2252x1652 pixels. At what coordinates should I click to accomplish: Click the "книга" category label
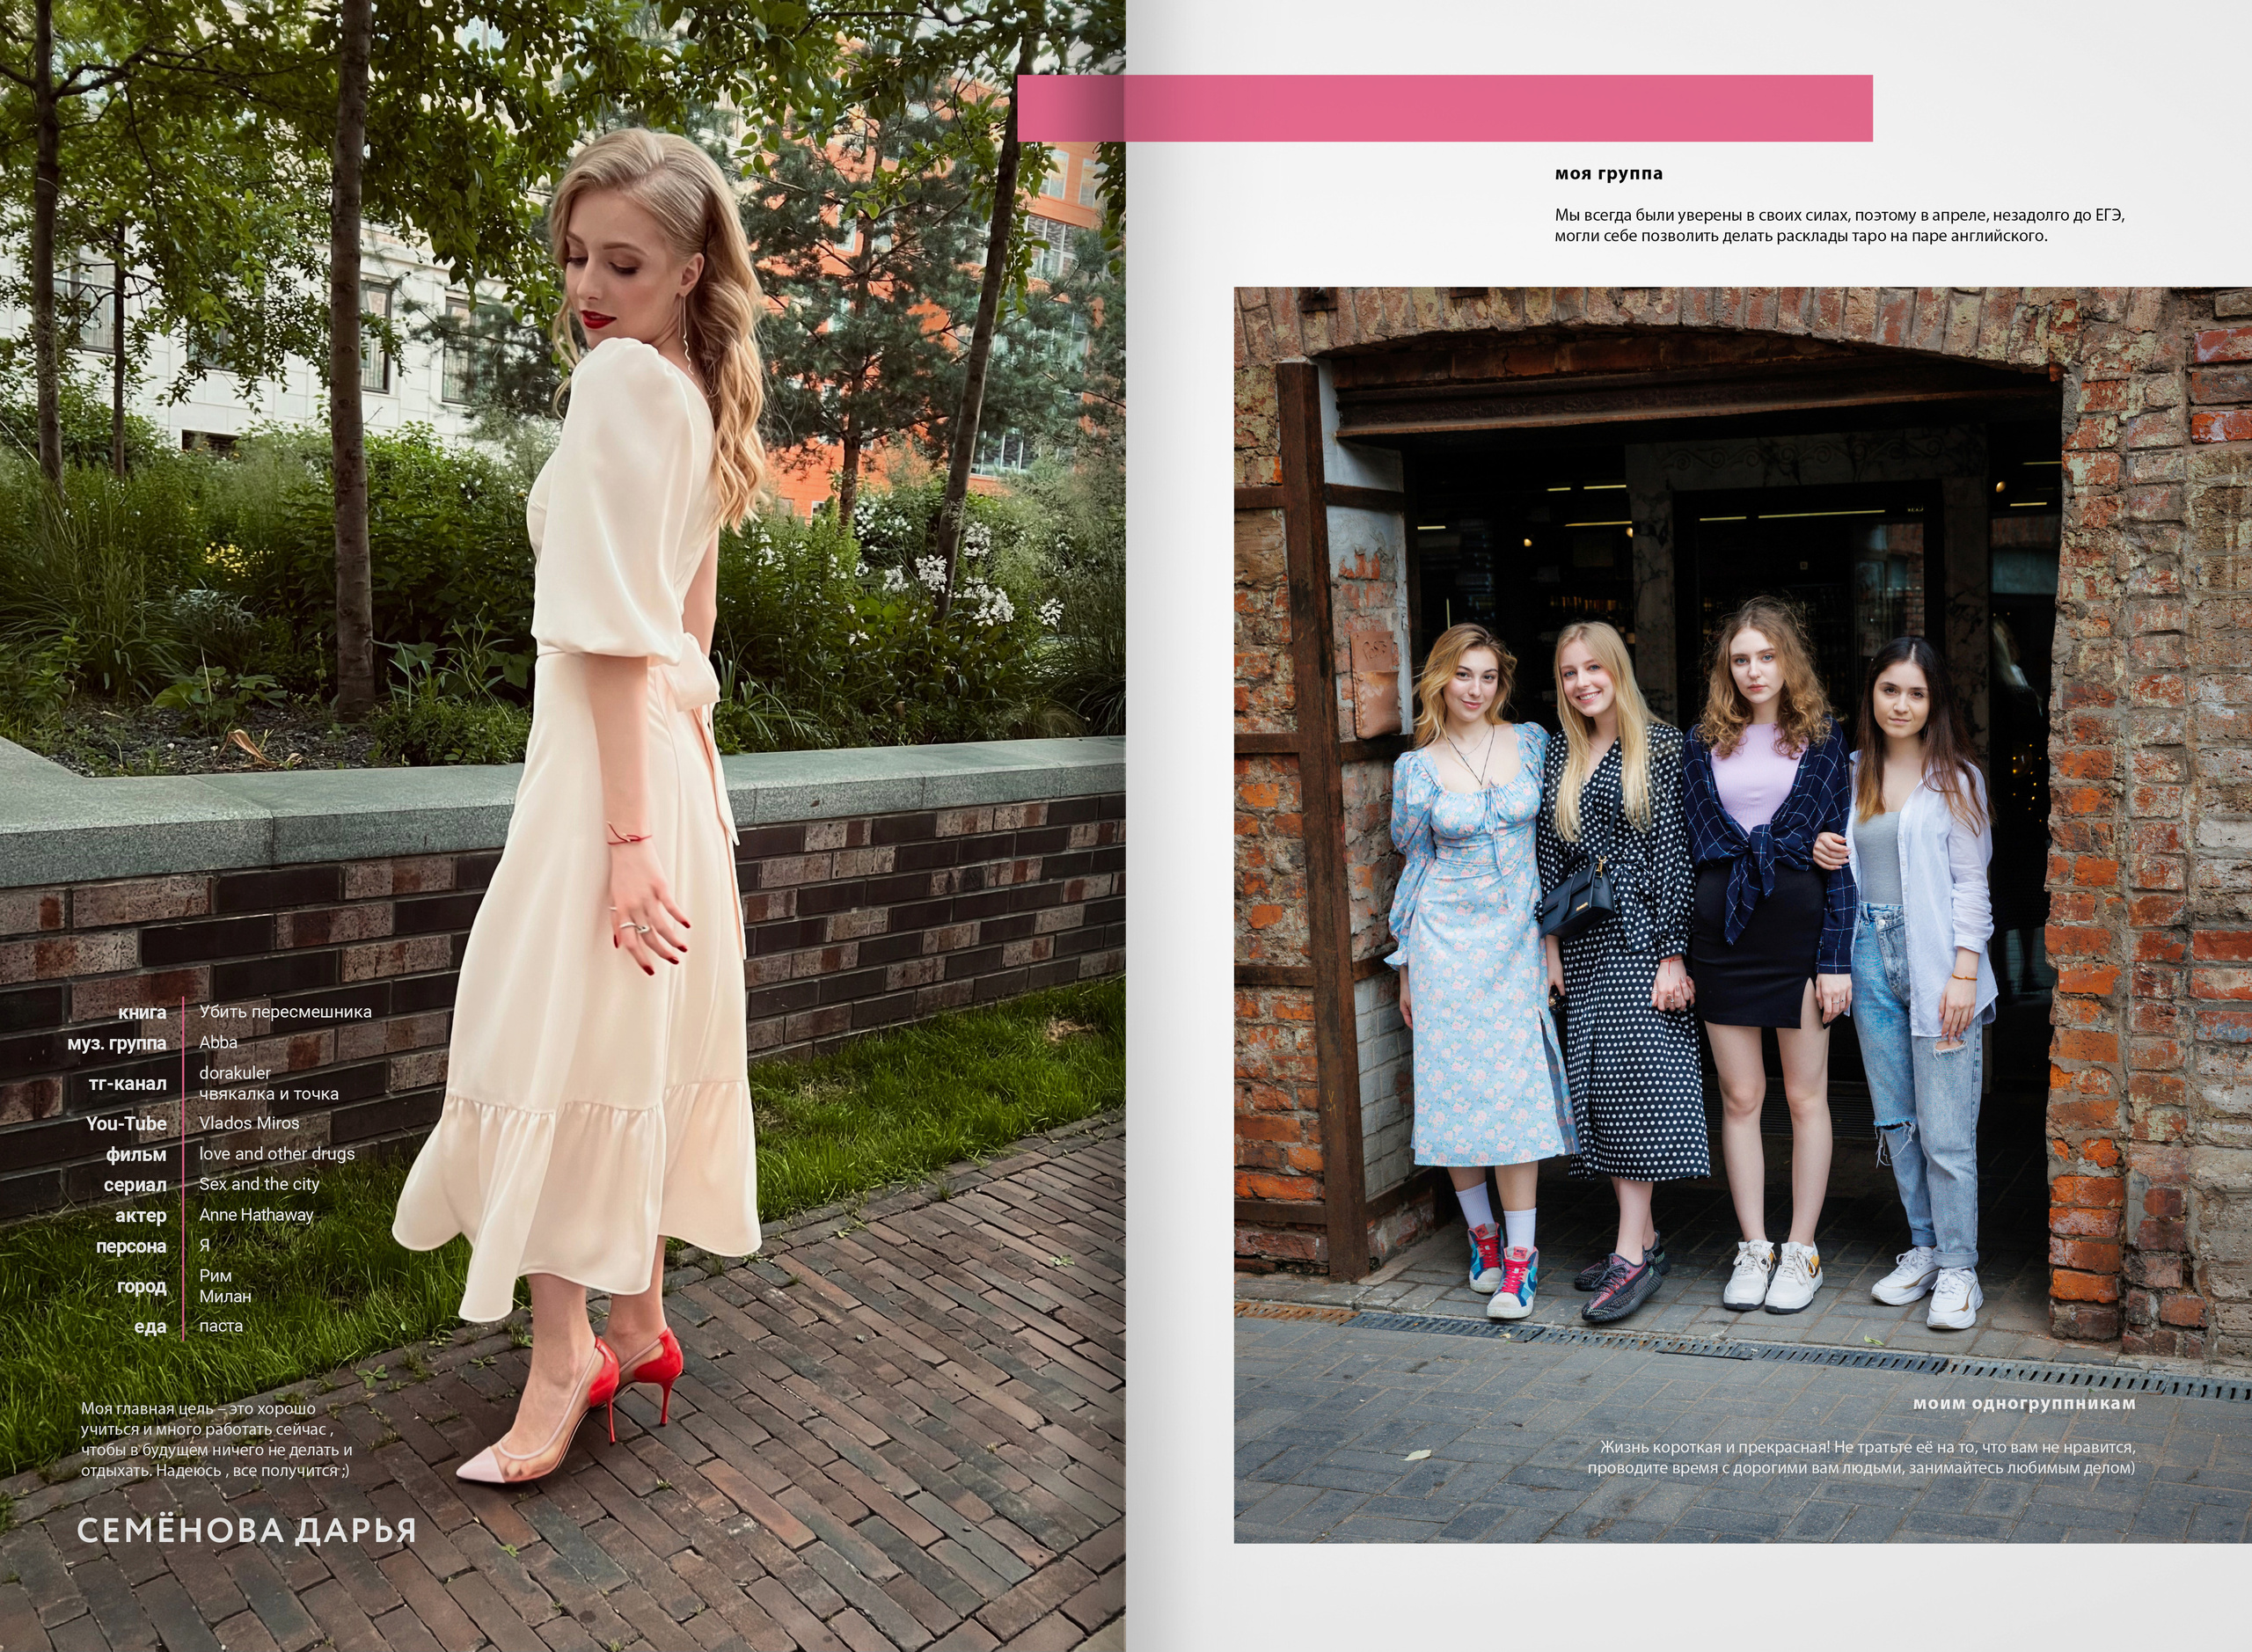142,1012
